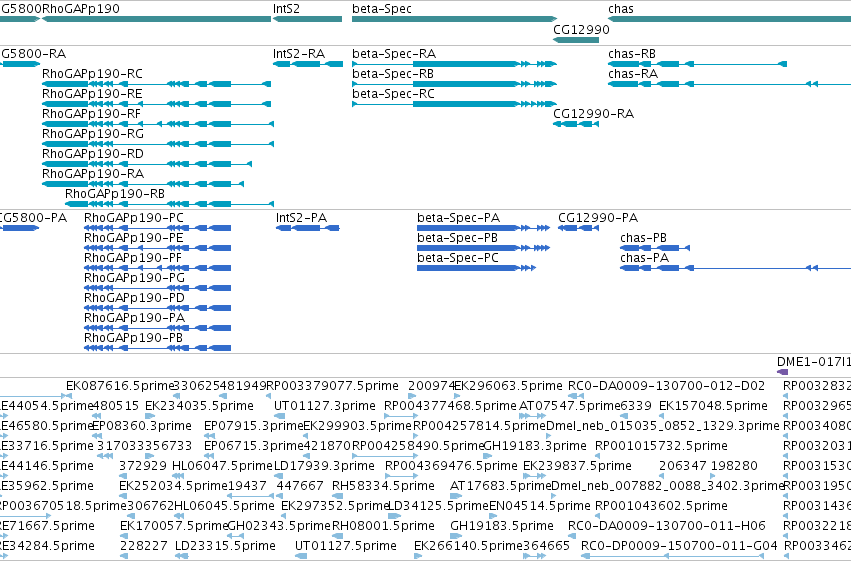Screen dimensions: 851x561
Task: Open the beta-Spec-PC protein label
Action: pos(458,258)
